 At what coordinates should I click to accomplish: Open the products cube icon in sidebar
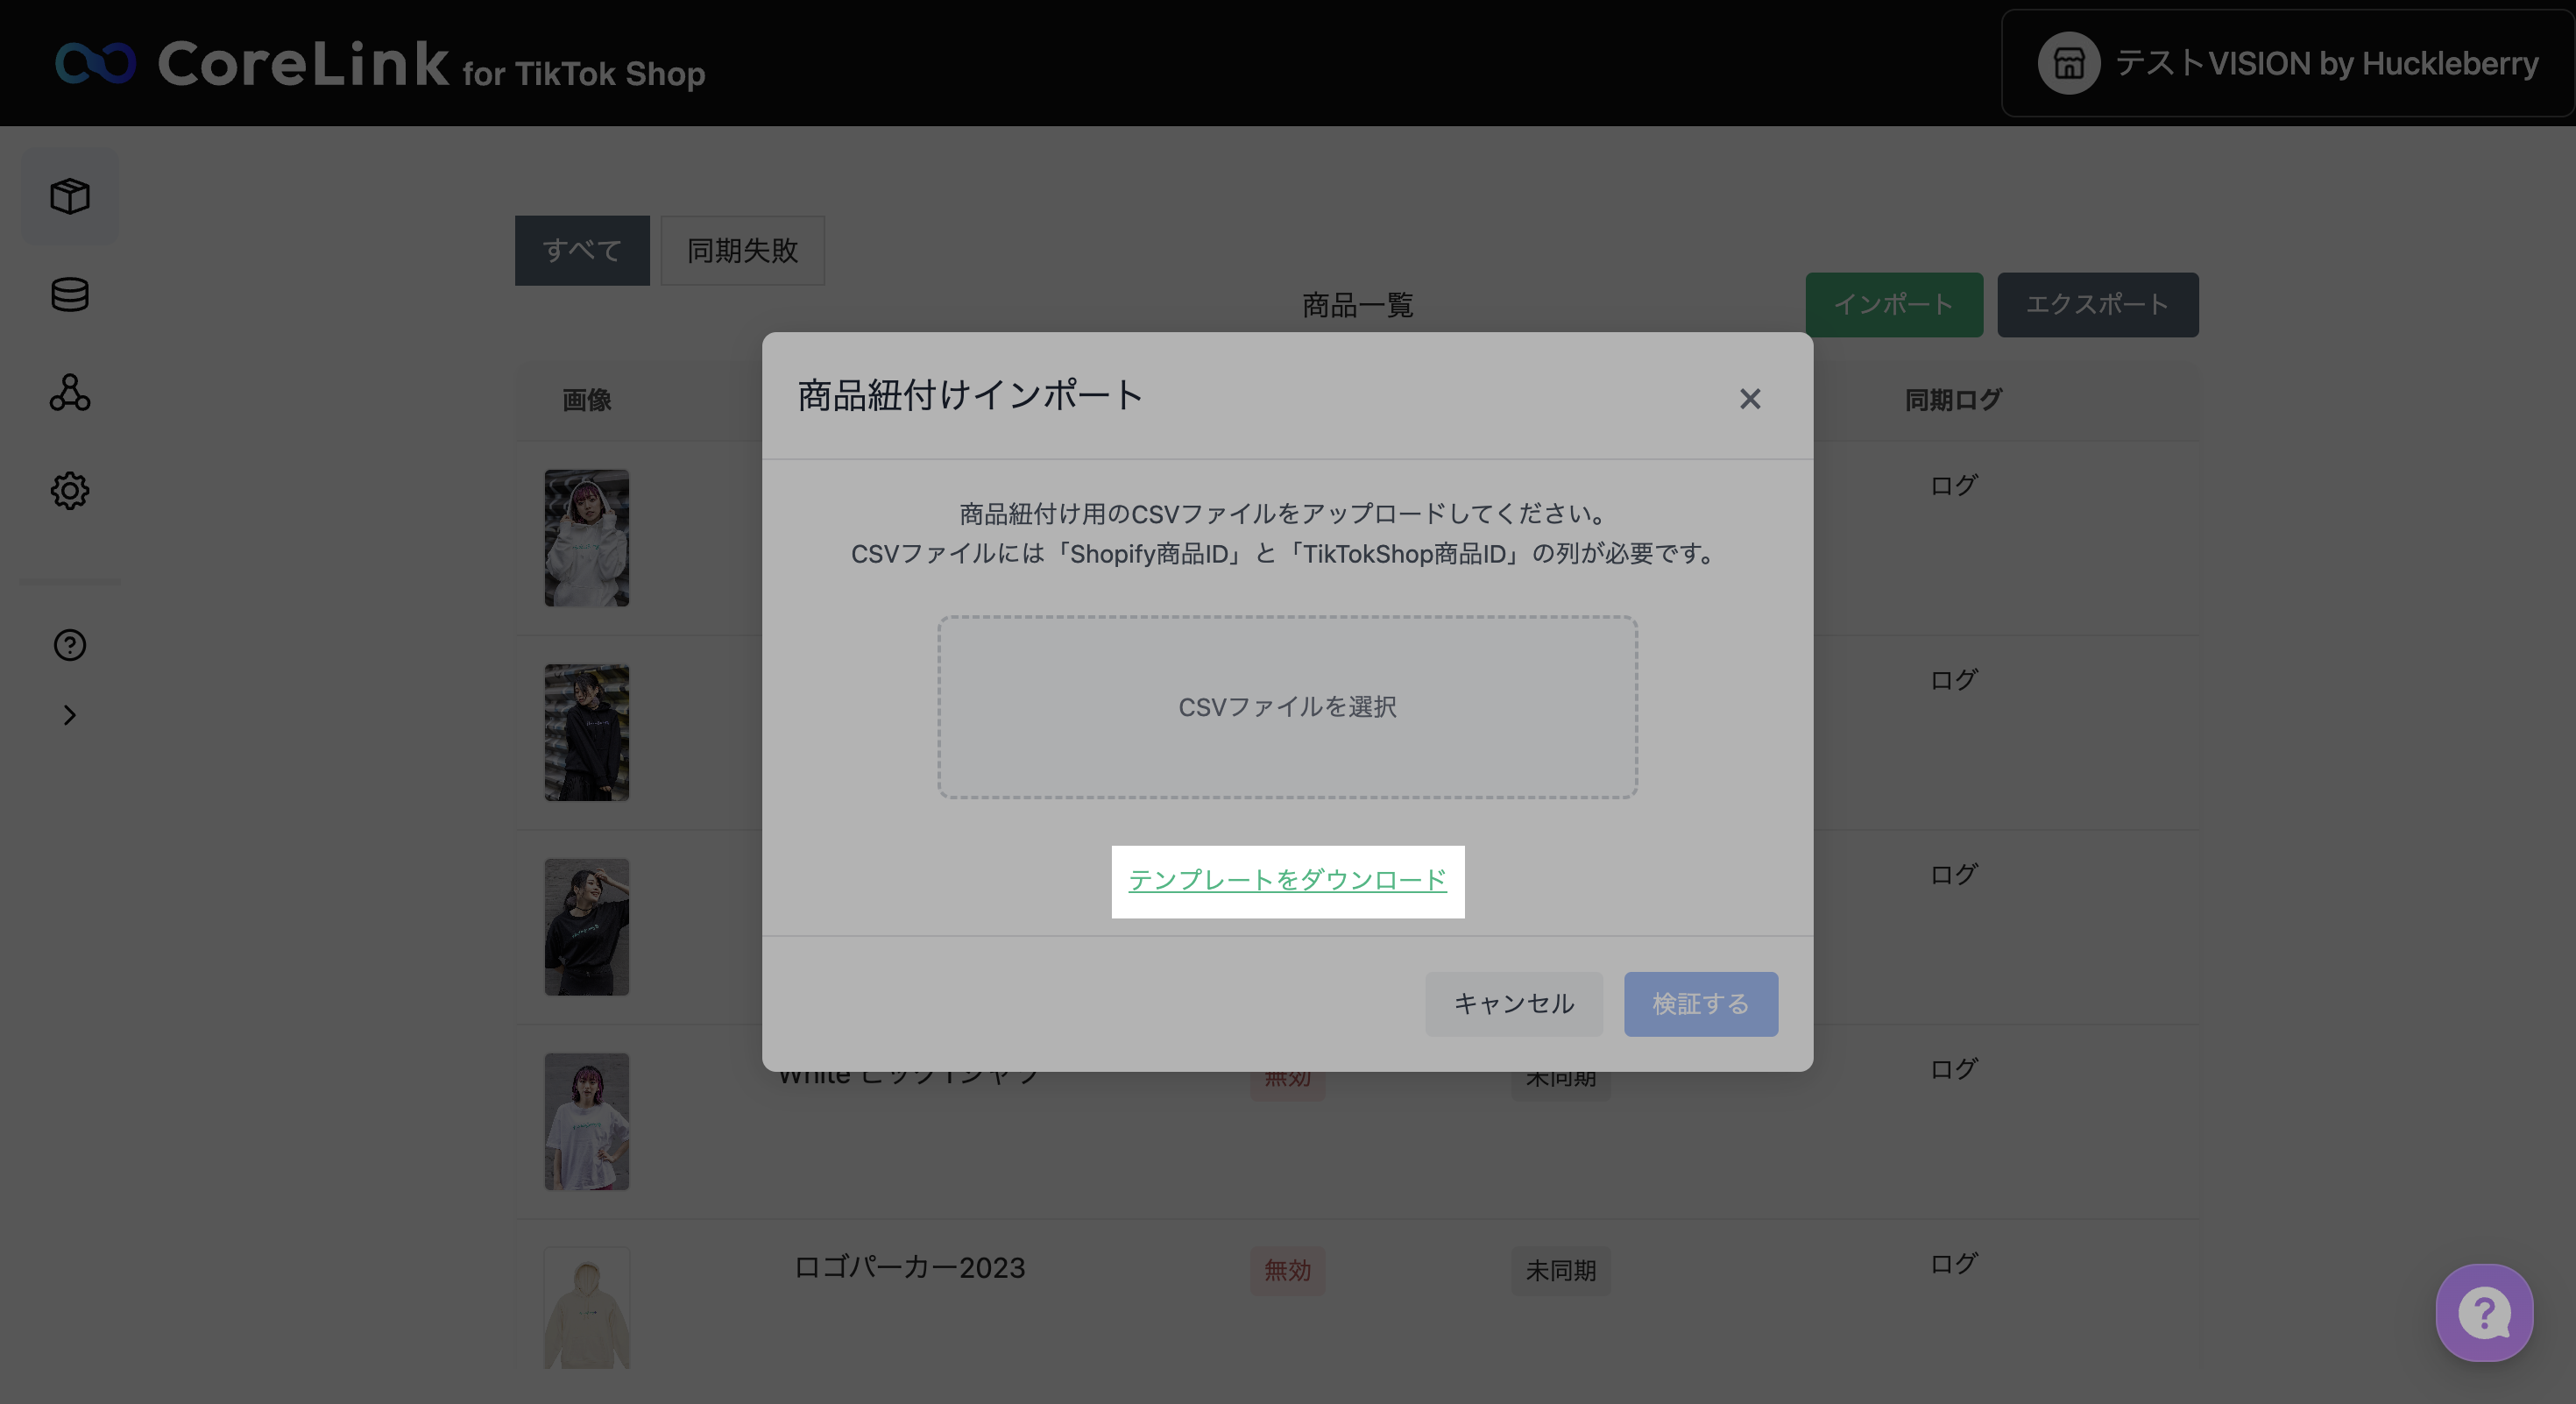[70, 196]
